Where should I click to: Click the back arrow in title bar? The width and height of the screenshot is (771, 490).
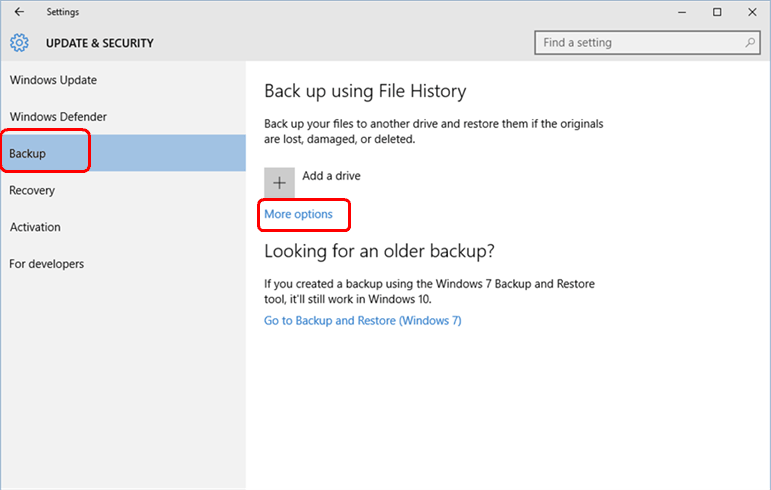pyautogui.click(x=19, y=12)
